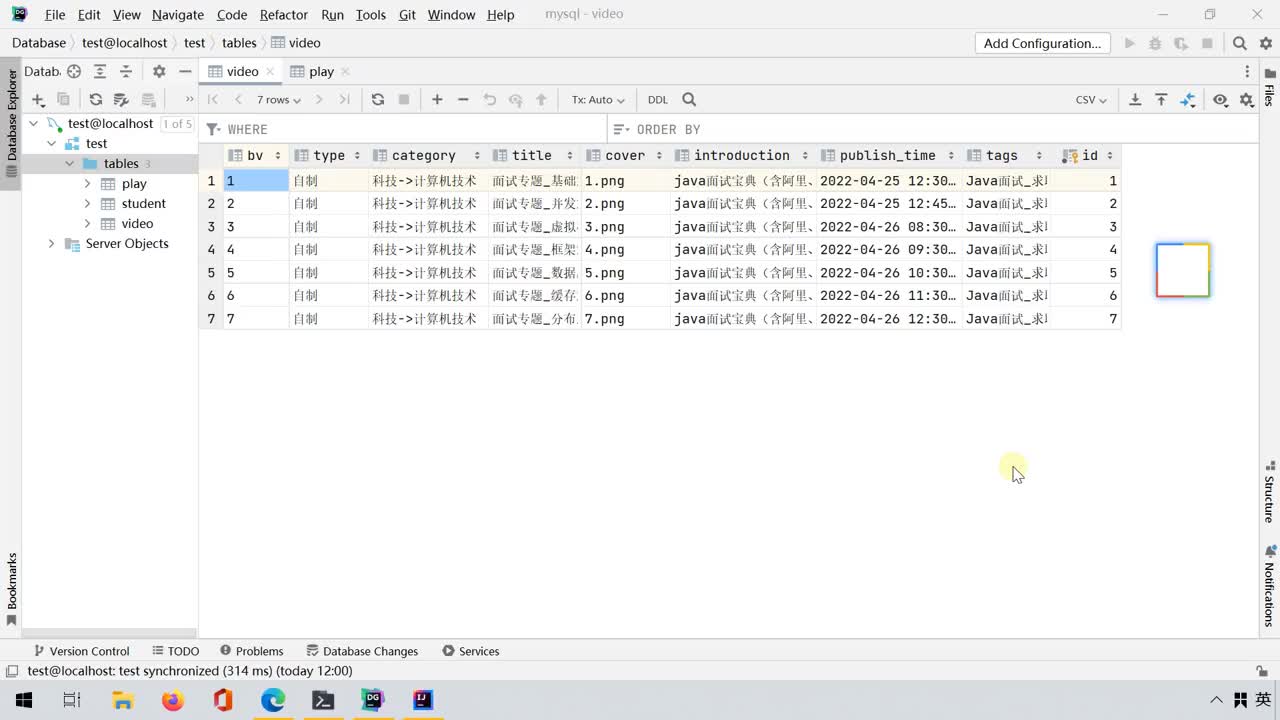Open Data Source Properties wrench icon
Image resolution: width=1280 pixels, height=720 pixels.
coord(122,99)
